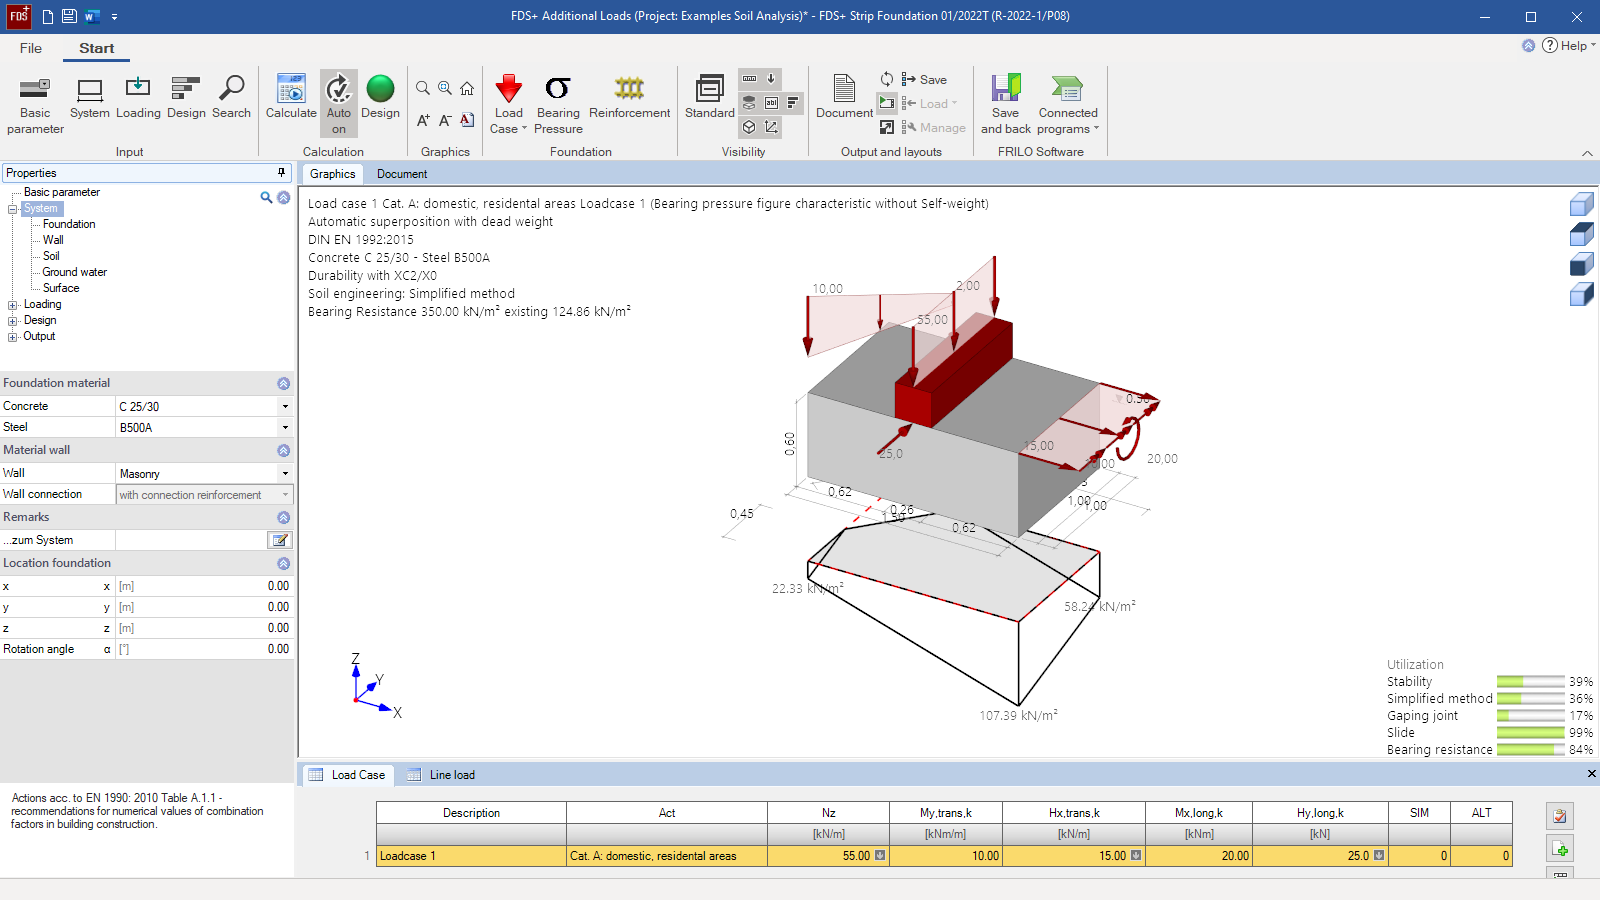The width and height of the screenshot is (1600, 900).
Task: Expand the Output tree node
Action: click(x=13, y=337)
